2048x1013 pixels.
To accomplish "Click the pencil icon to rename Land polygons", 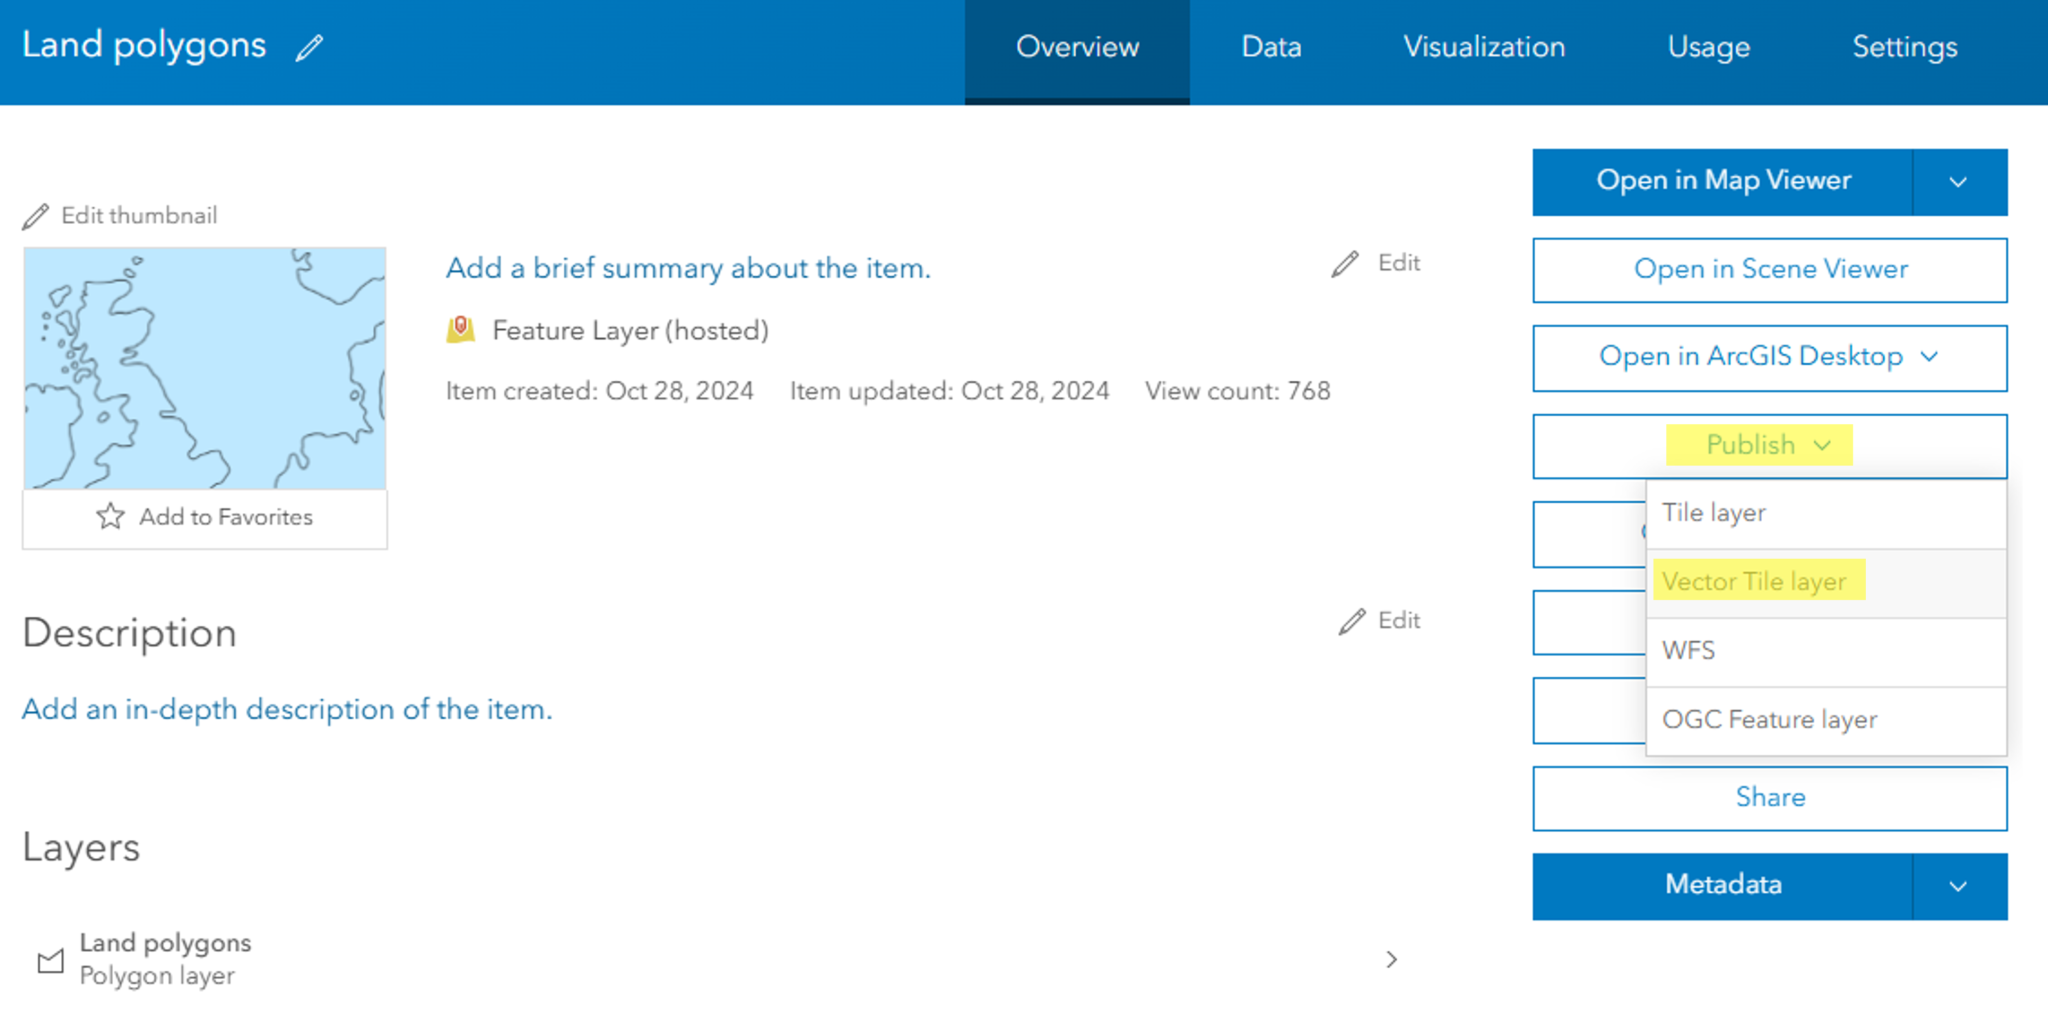I will coord(310,46).
